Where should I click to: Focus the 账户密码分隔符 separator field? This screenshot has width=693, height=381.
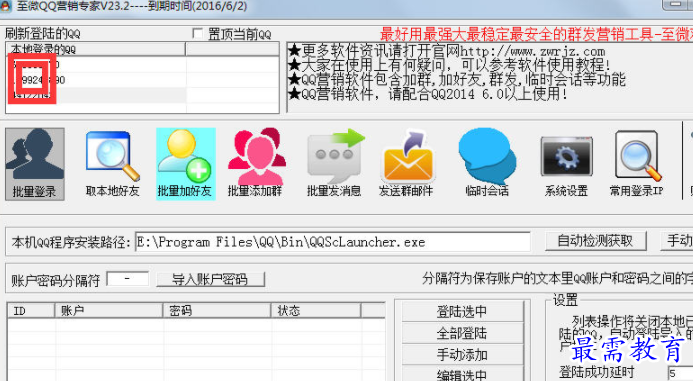click(128, 279)
